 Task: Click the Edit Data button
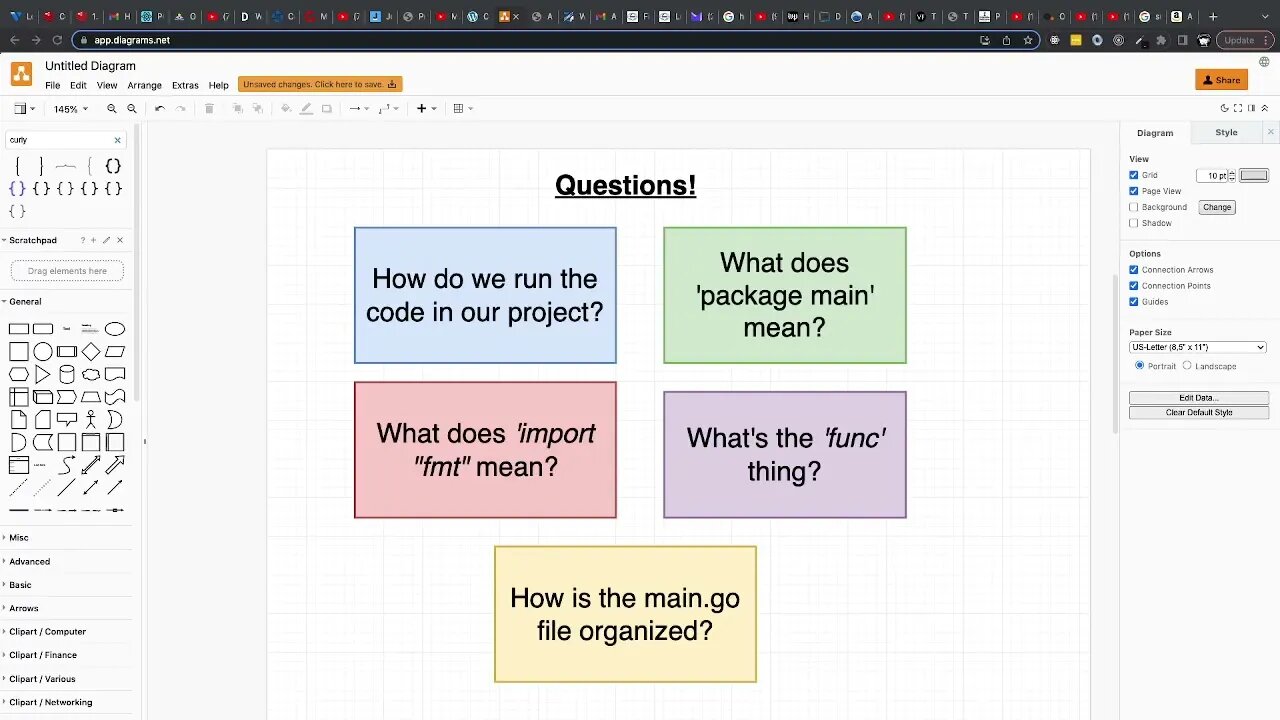tap(1199, 398)
